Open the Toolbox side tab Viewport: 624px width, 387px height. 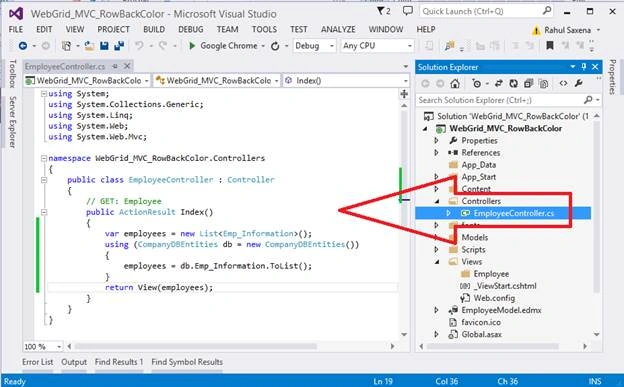coord(12,74)
